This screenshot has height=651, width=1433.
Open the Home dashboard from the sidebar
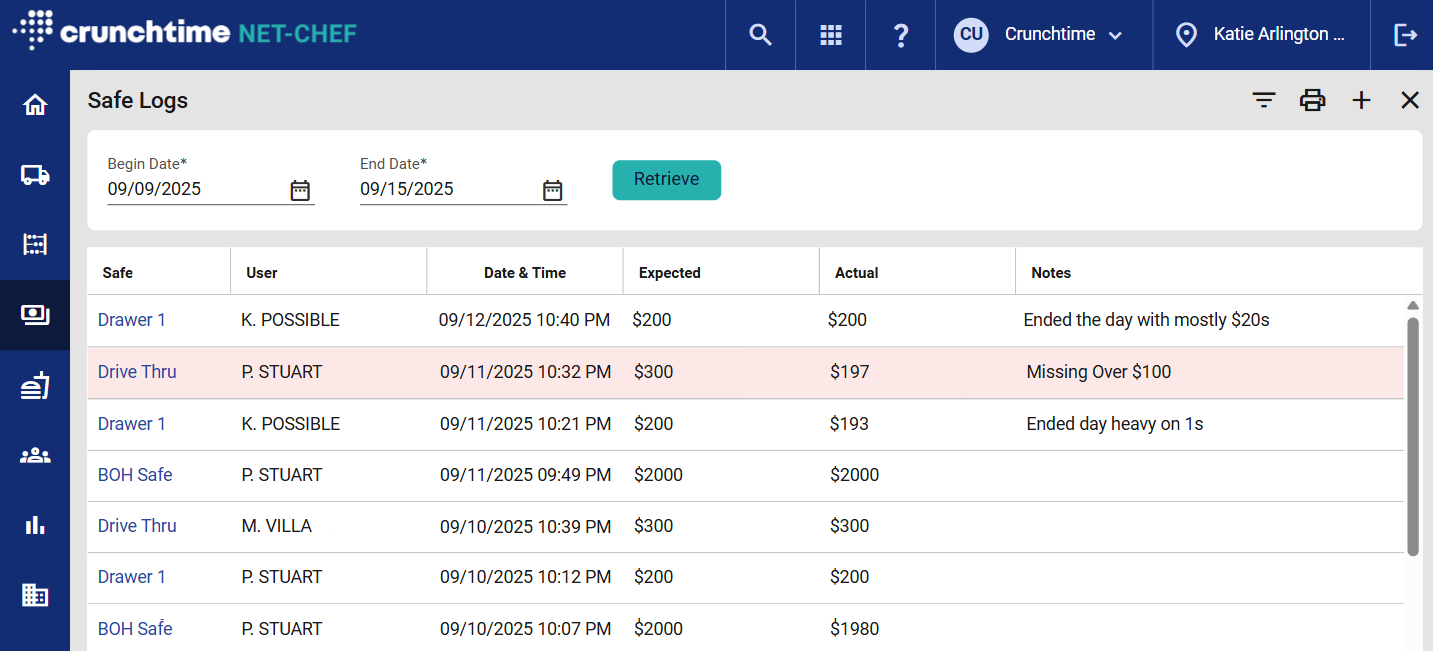point(35,104)
